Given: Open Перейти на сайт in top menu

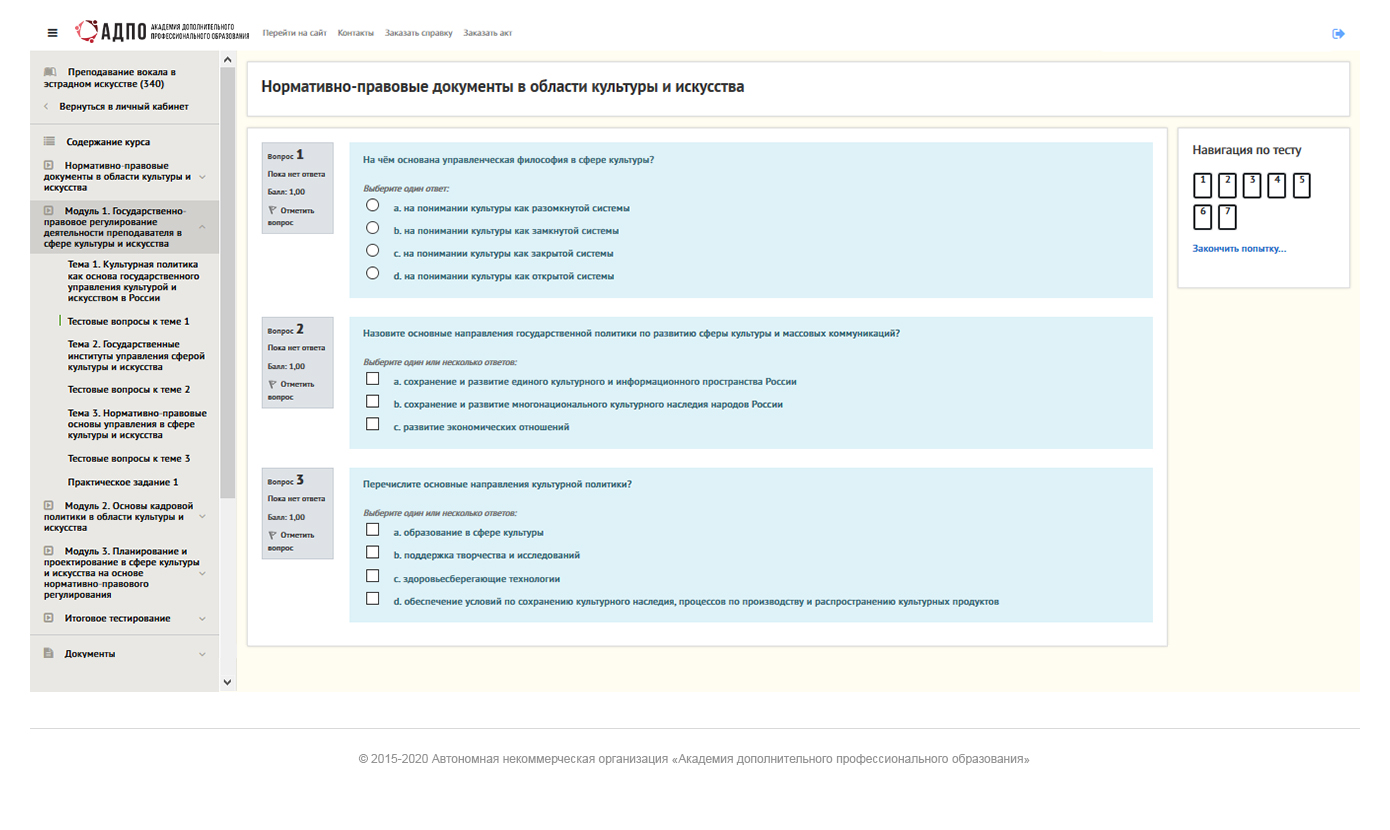Looking at the screenshot, I should [x=294, y=33].
